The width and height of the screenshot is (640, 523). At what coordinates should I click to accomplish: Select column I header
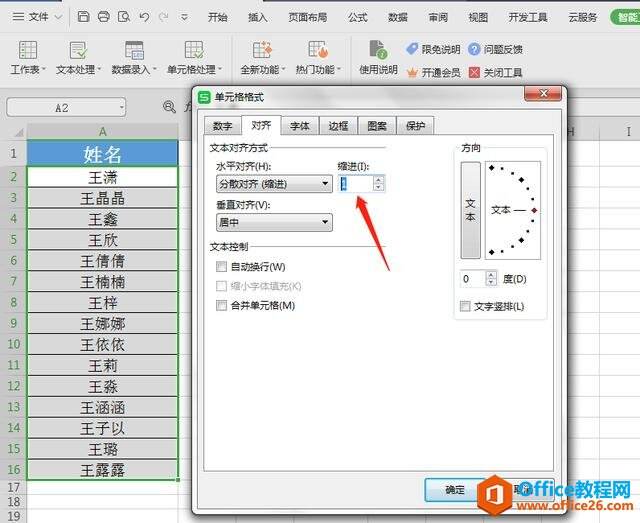coord(628,131)
